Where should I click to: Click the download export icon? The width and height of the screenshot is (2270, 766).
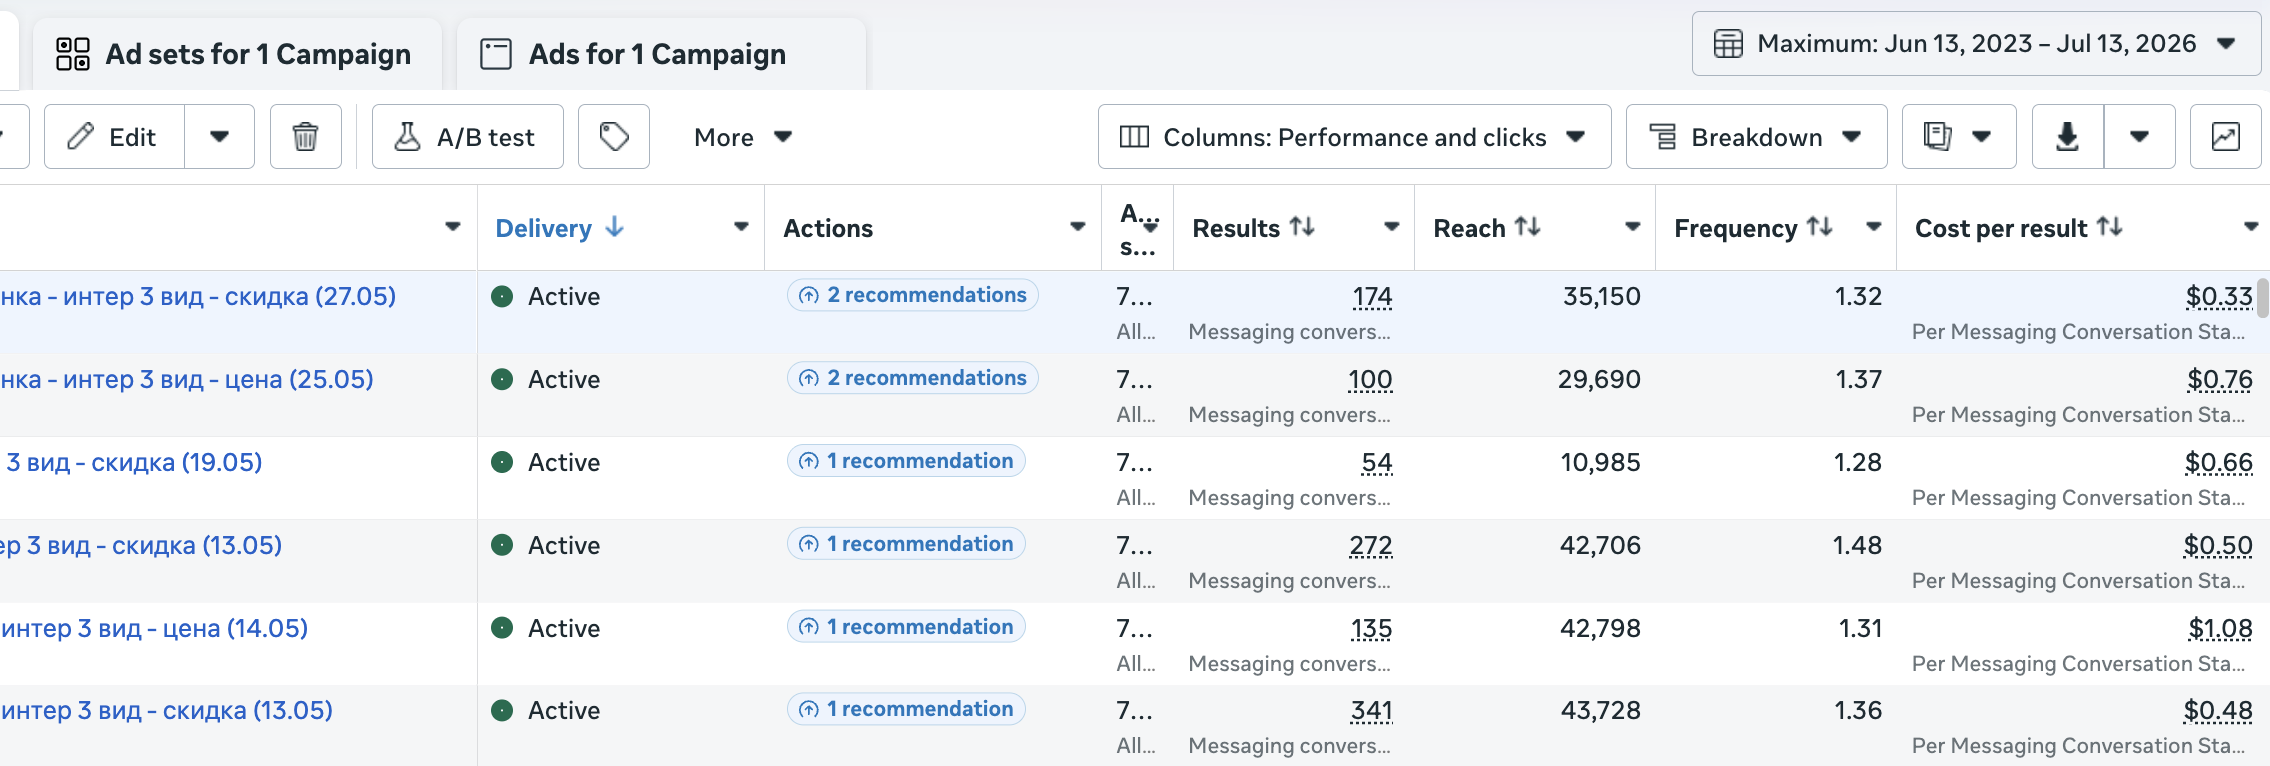tap(2068, 137)
